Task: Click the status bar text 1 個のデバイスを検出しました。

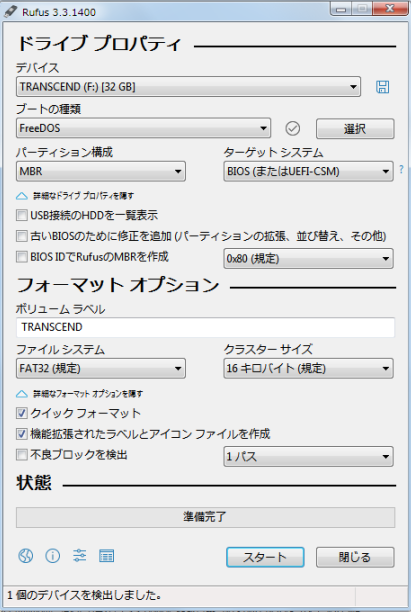Action: [84, 595]
